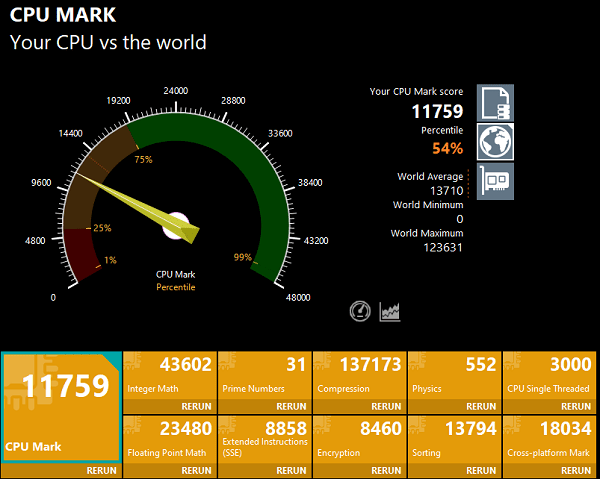Click the 24000 gauge scale label
Viewport: 600px width, 479px height.
[x=176, y=91]
